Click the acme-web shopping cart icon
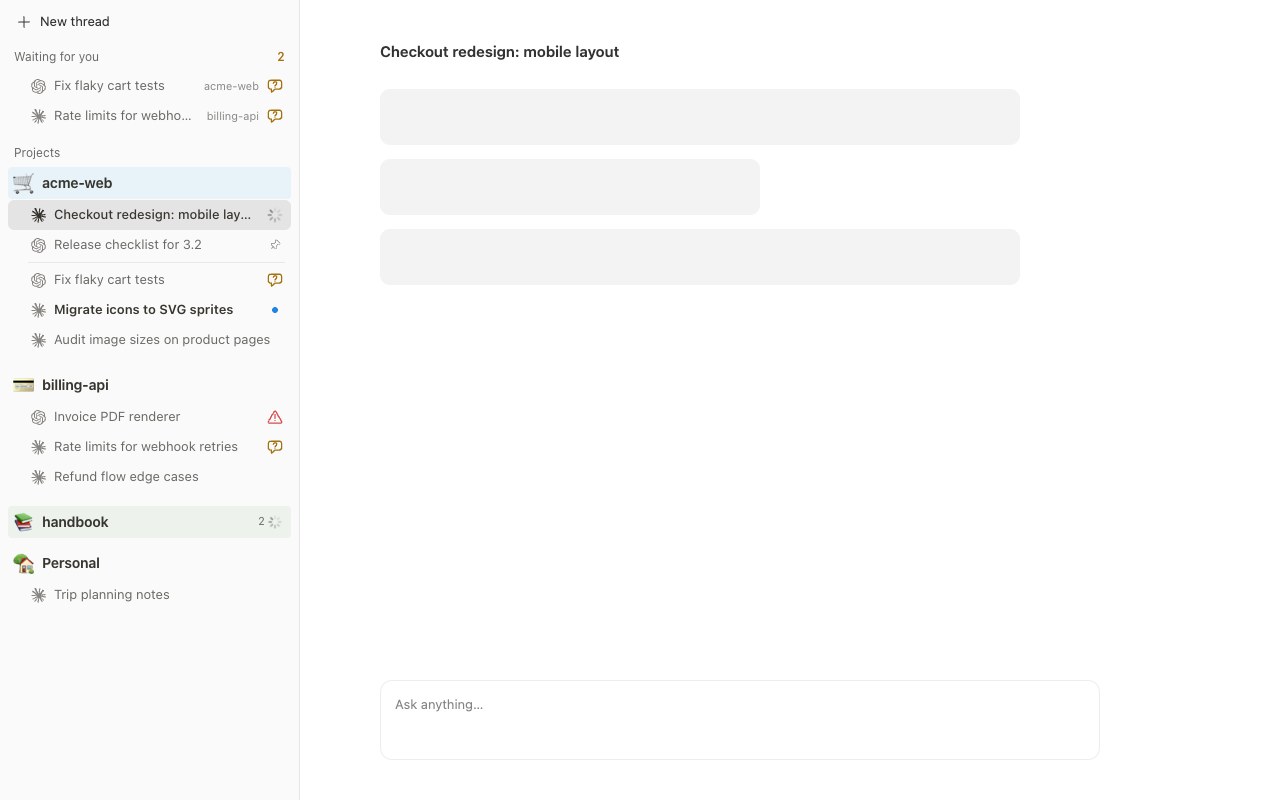Image resolution: width=1280 pixels, height=800 pixels. tap(24, 183)
